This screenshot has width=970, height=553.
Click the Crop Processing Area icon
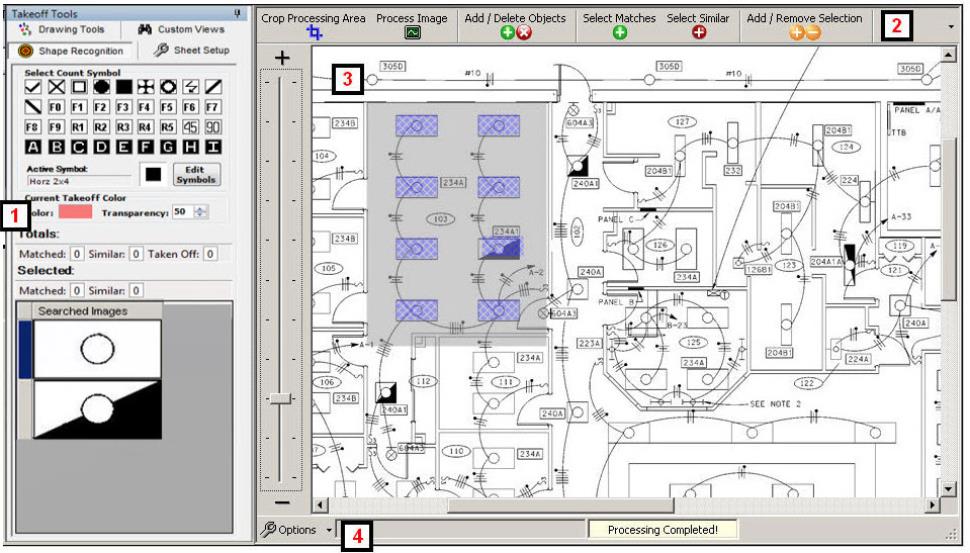pyautogui.click(x=315, y=33)
